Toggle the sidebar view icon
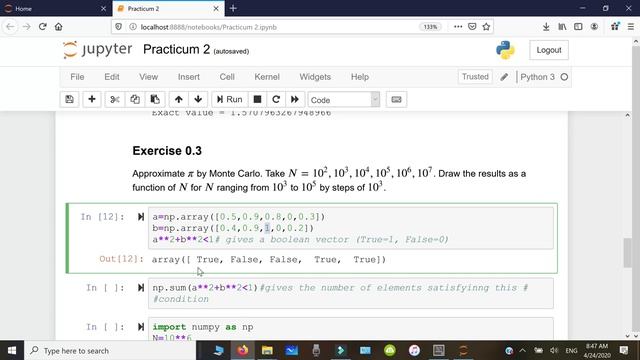This screenshot has width=640, height=360. click(578, 27)
